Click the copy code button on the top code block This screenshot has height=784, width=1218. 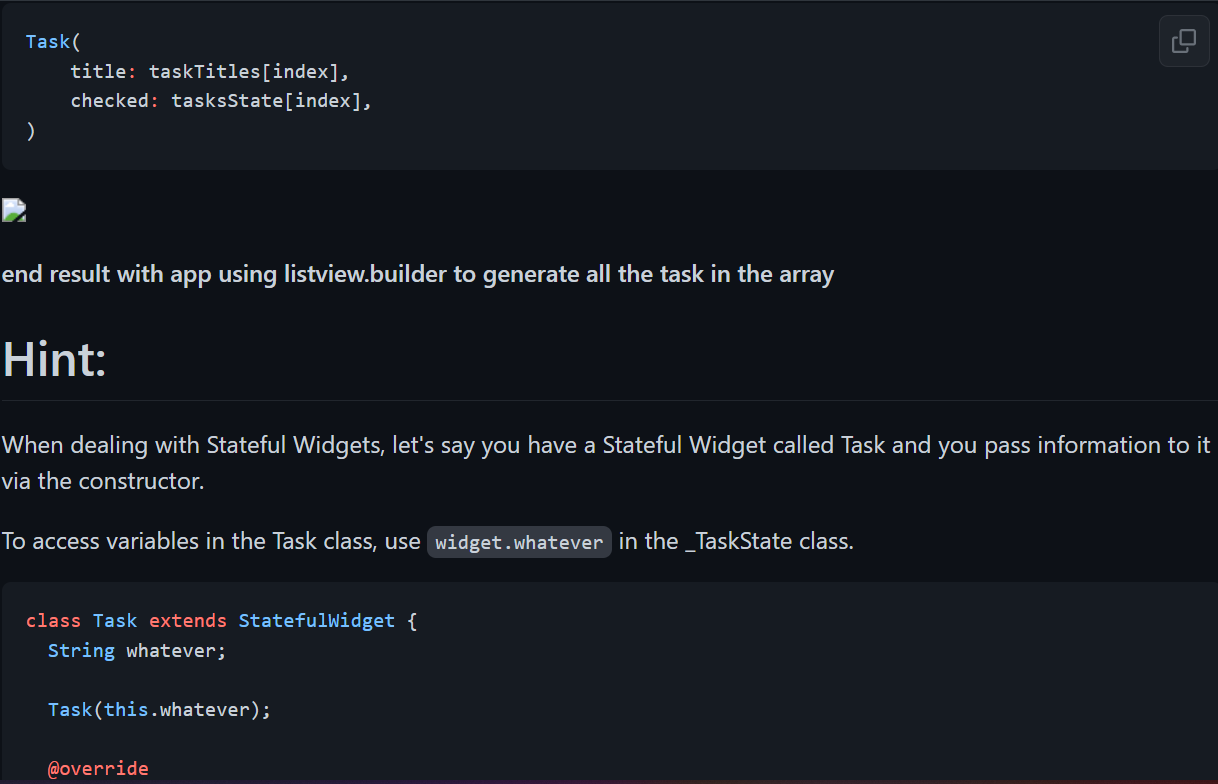[x=1184, y=40]
